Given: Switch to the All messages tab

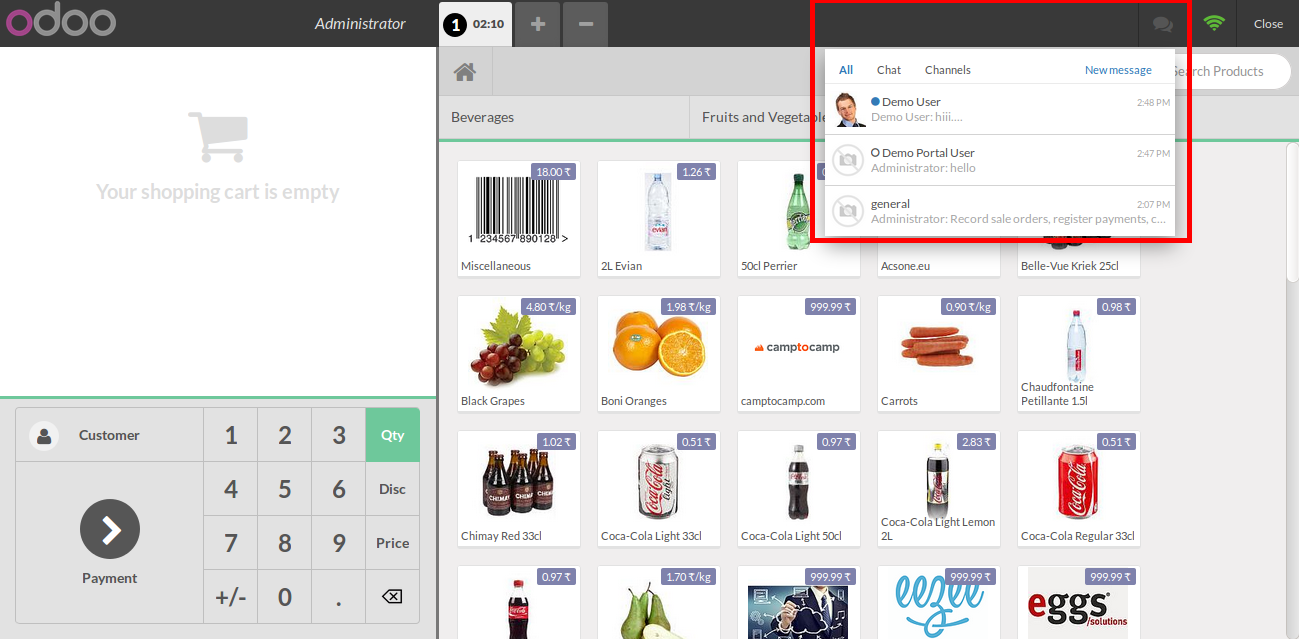Looking at the screenshot, I should 846,70.
